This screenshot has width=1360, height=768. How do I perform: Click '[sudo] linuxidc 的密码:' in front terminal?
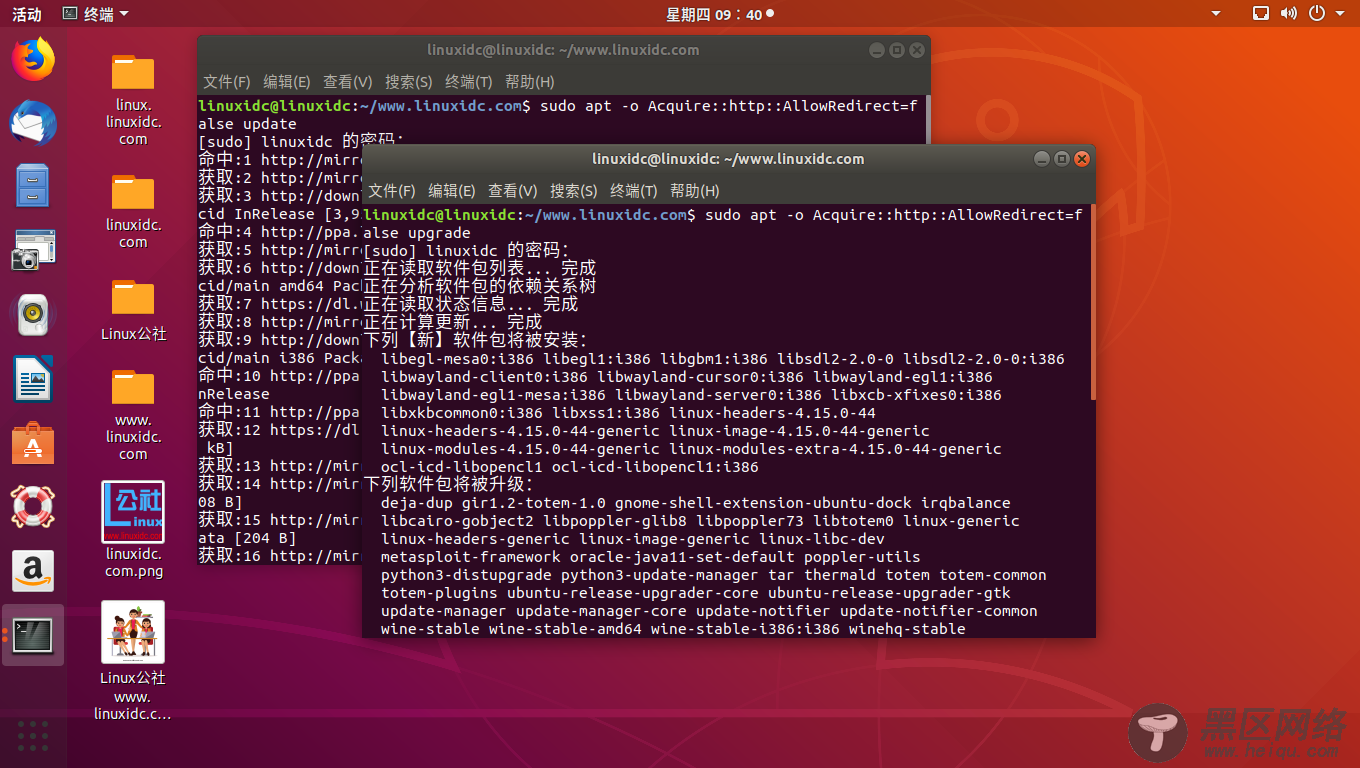(x=466, y=251)
